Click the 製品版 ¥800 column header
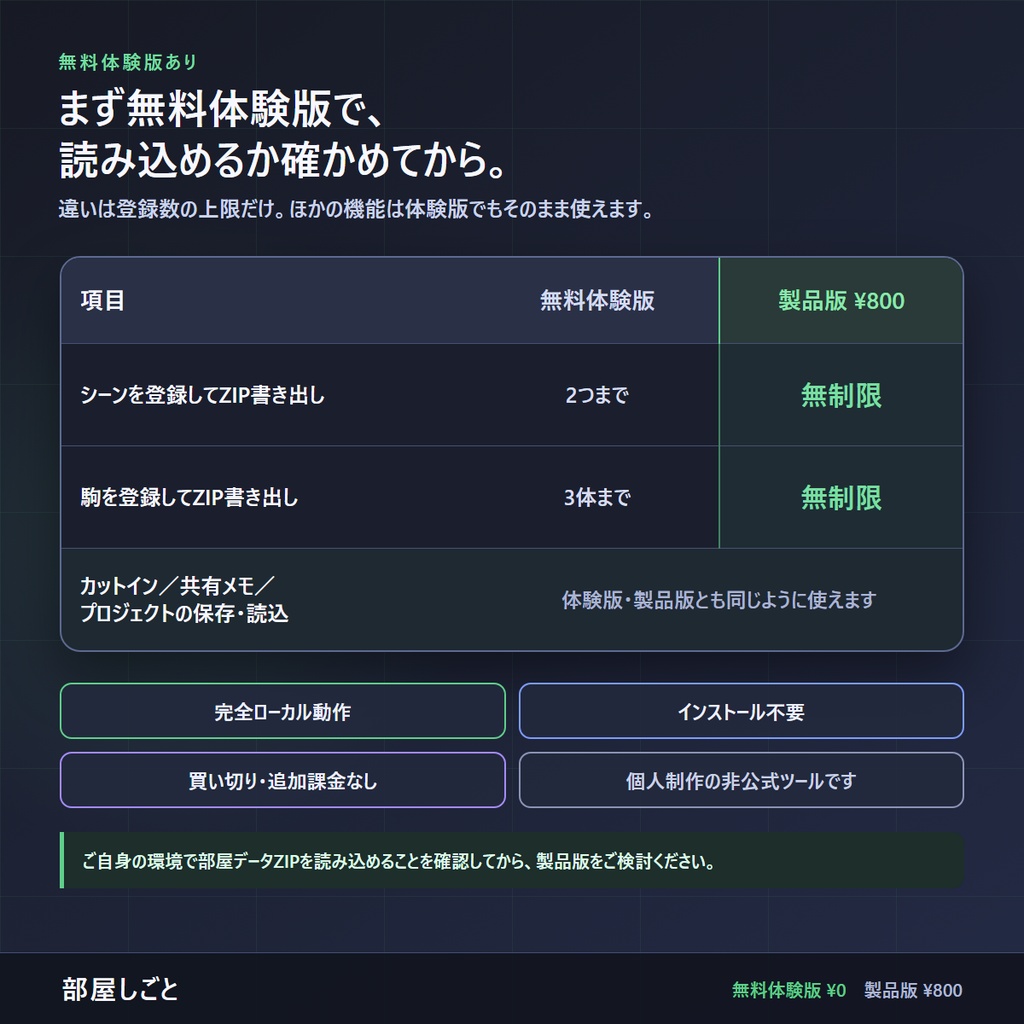The height and width of the screenshot is (1024, 1024). 841,301
